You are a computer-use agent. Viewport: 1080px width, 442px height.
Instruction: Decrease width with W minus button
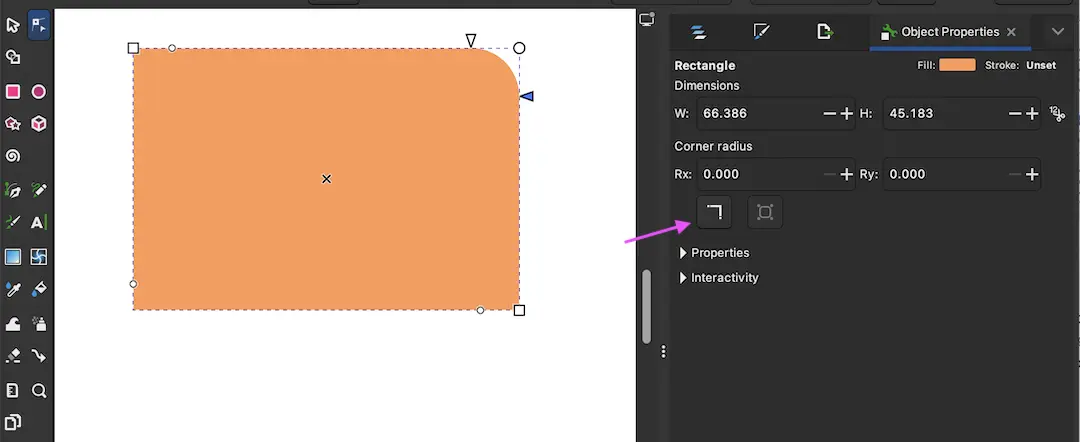830,114
